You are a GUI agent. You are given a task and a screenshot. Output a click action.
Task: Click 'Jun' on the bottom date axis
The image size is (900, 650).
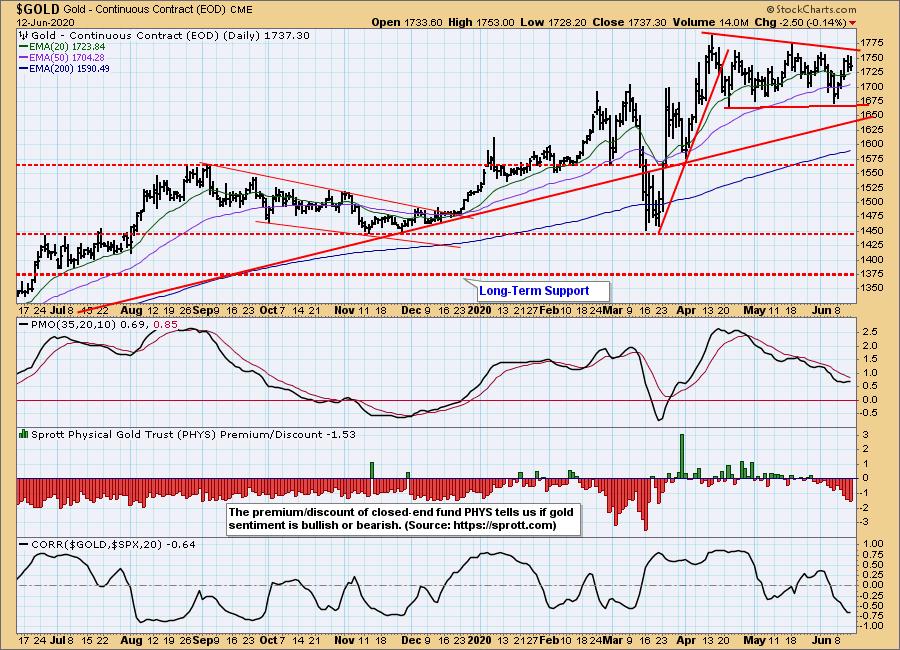tap(822, 639)
